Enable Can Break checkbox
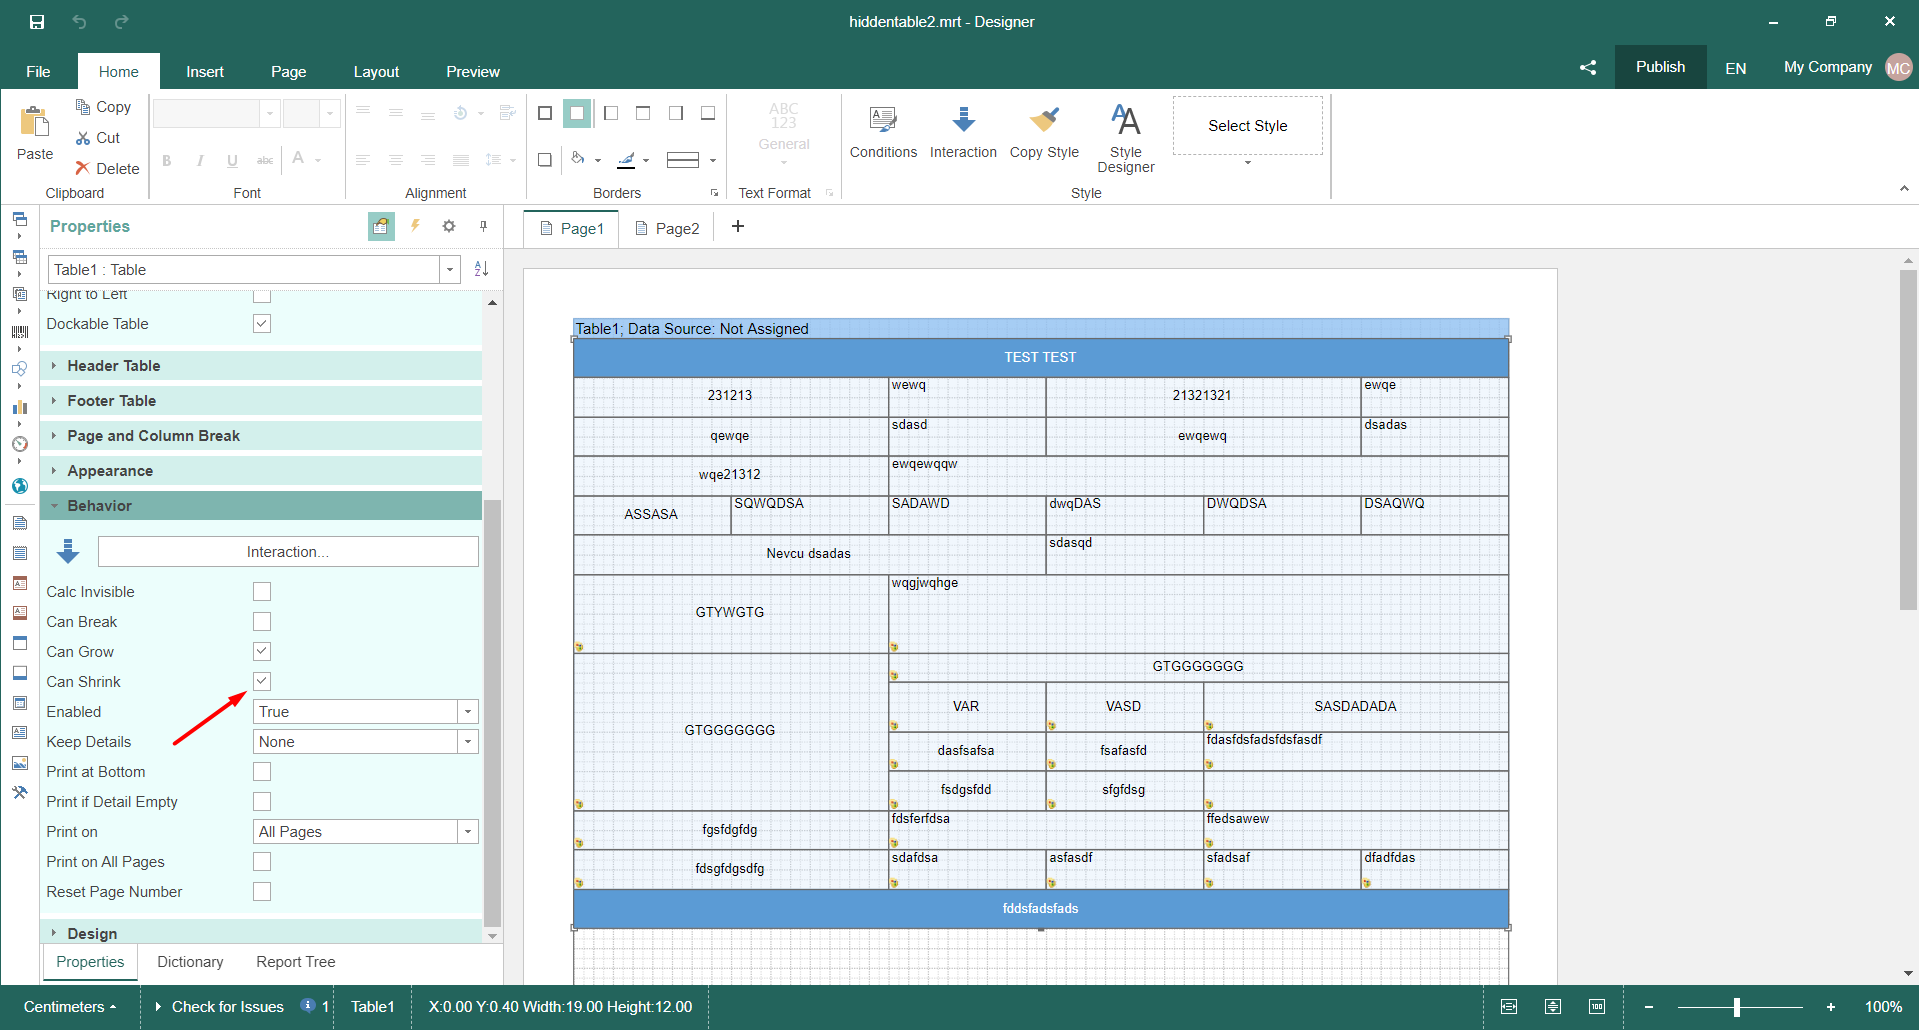 262,622
